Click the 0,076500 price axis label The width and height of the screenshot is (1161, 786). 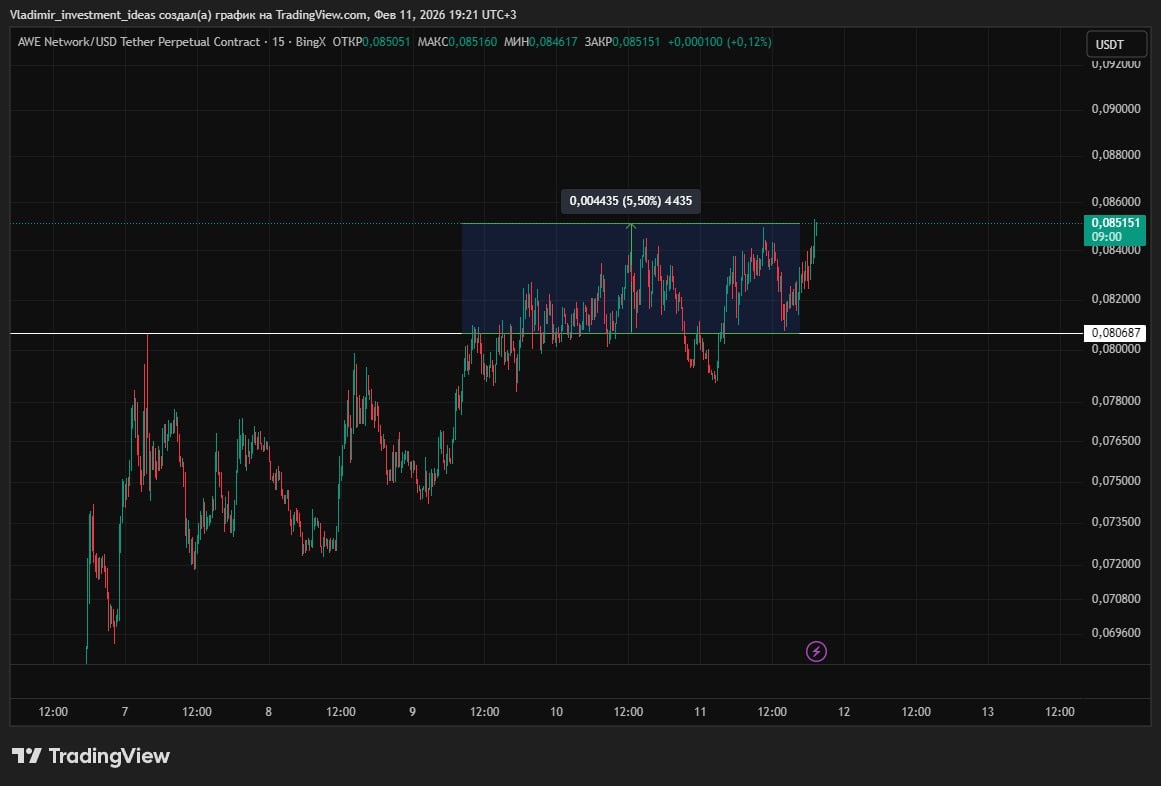[1116, 440]
